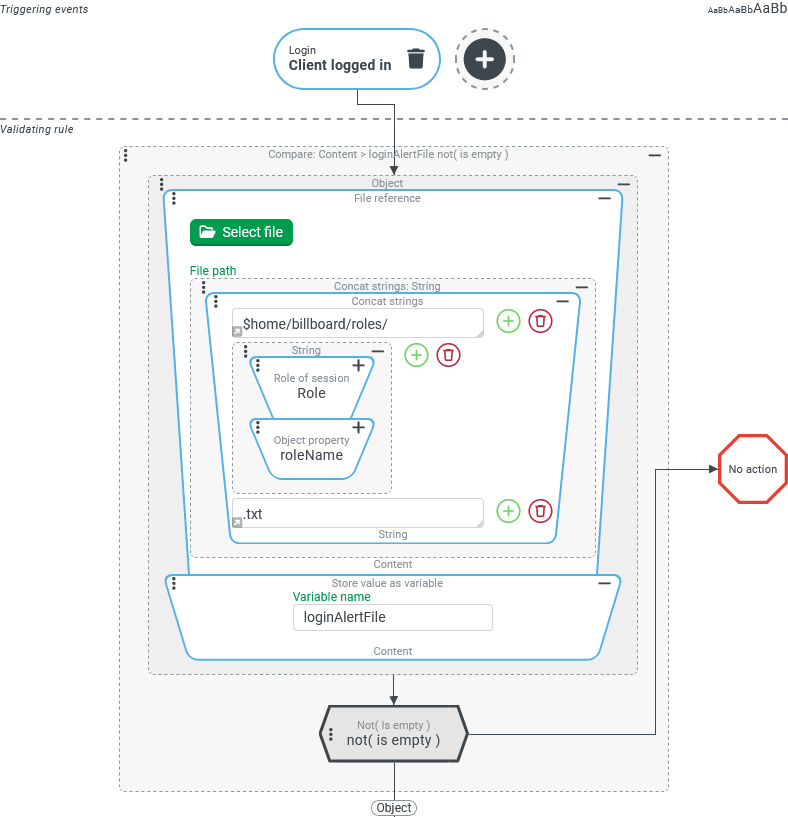Click the Object output label
This screenshot has width=788, height=817.
point(393,808)
